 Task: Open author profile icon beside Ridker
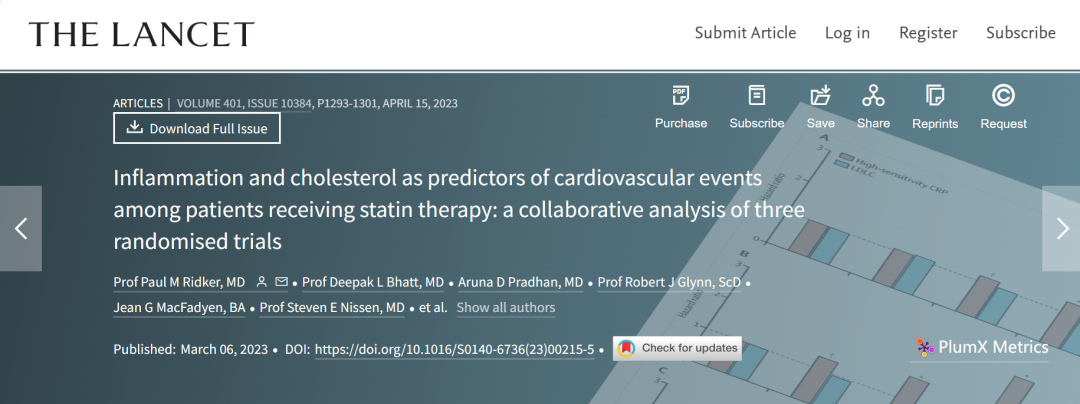pos(261,282)
